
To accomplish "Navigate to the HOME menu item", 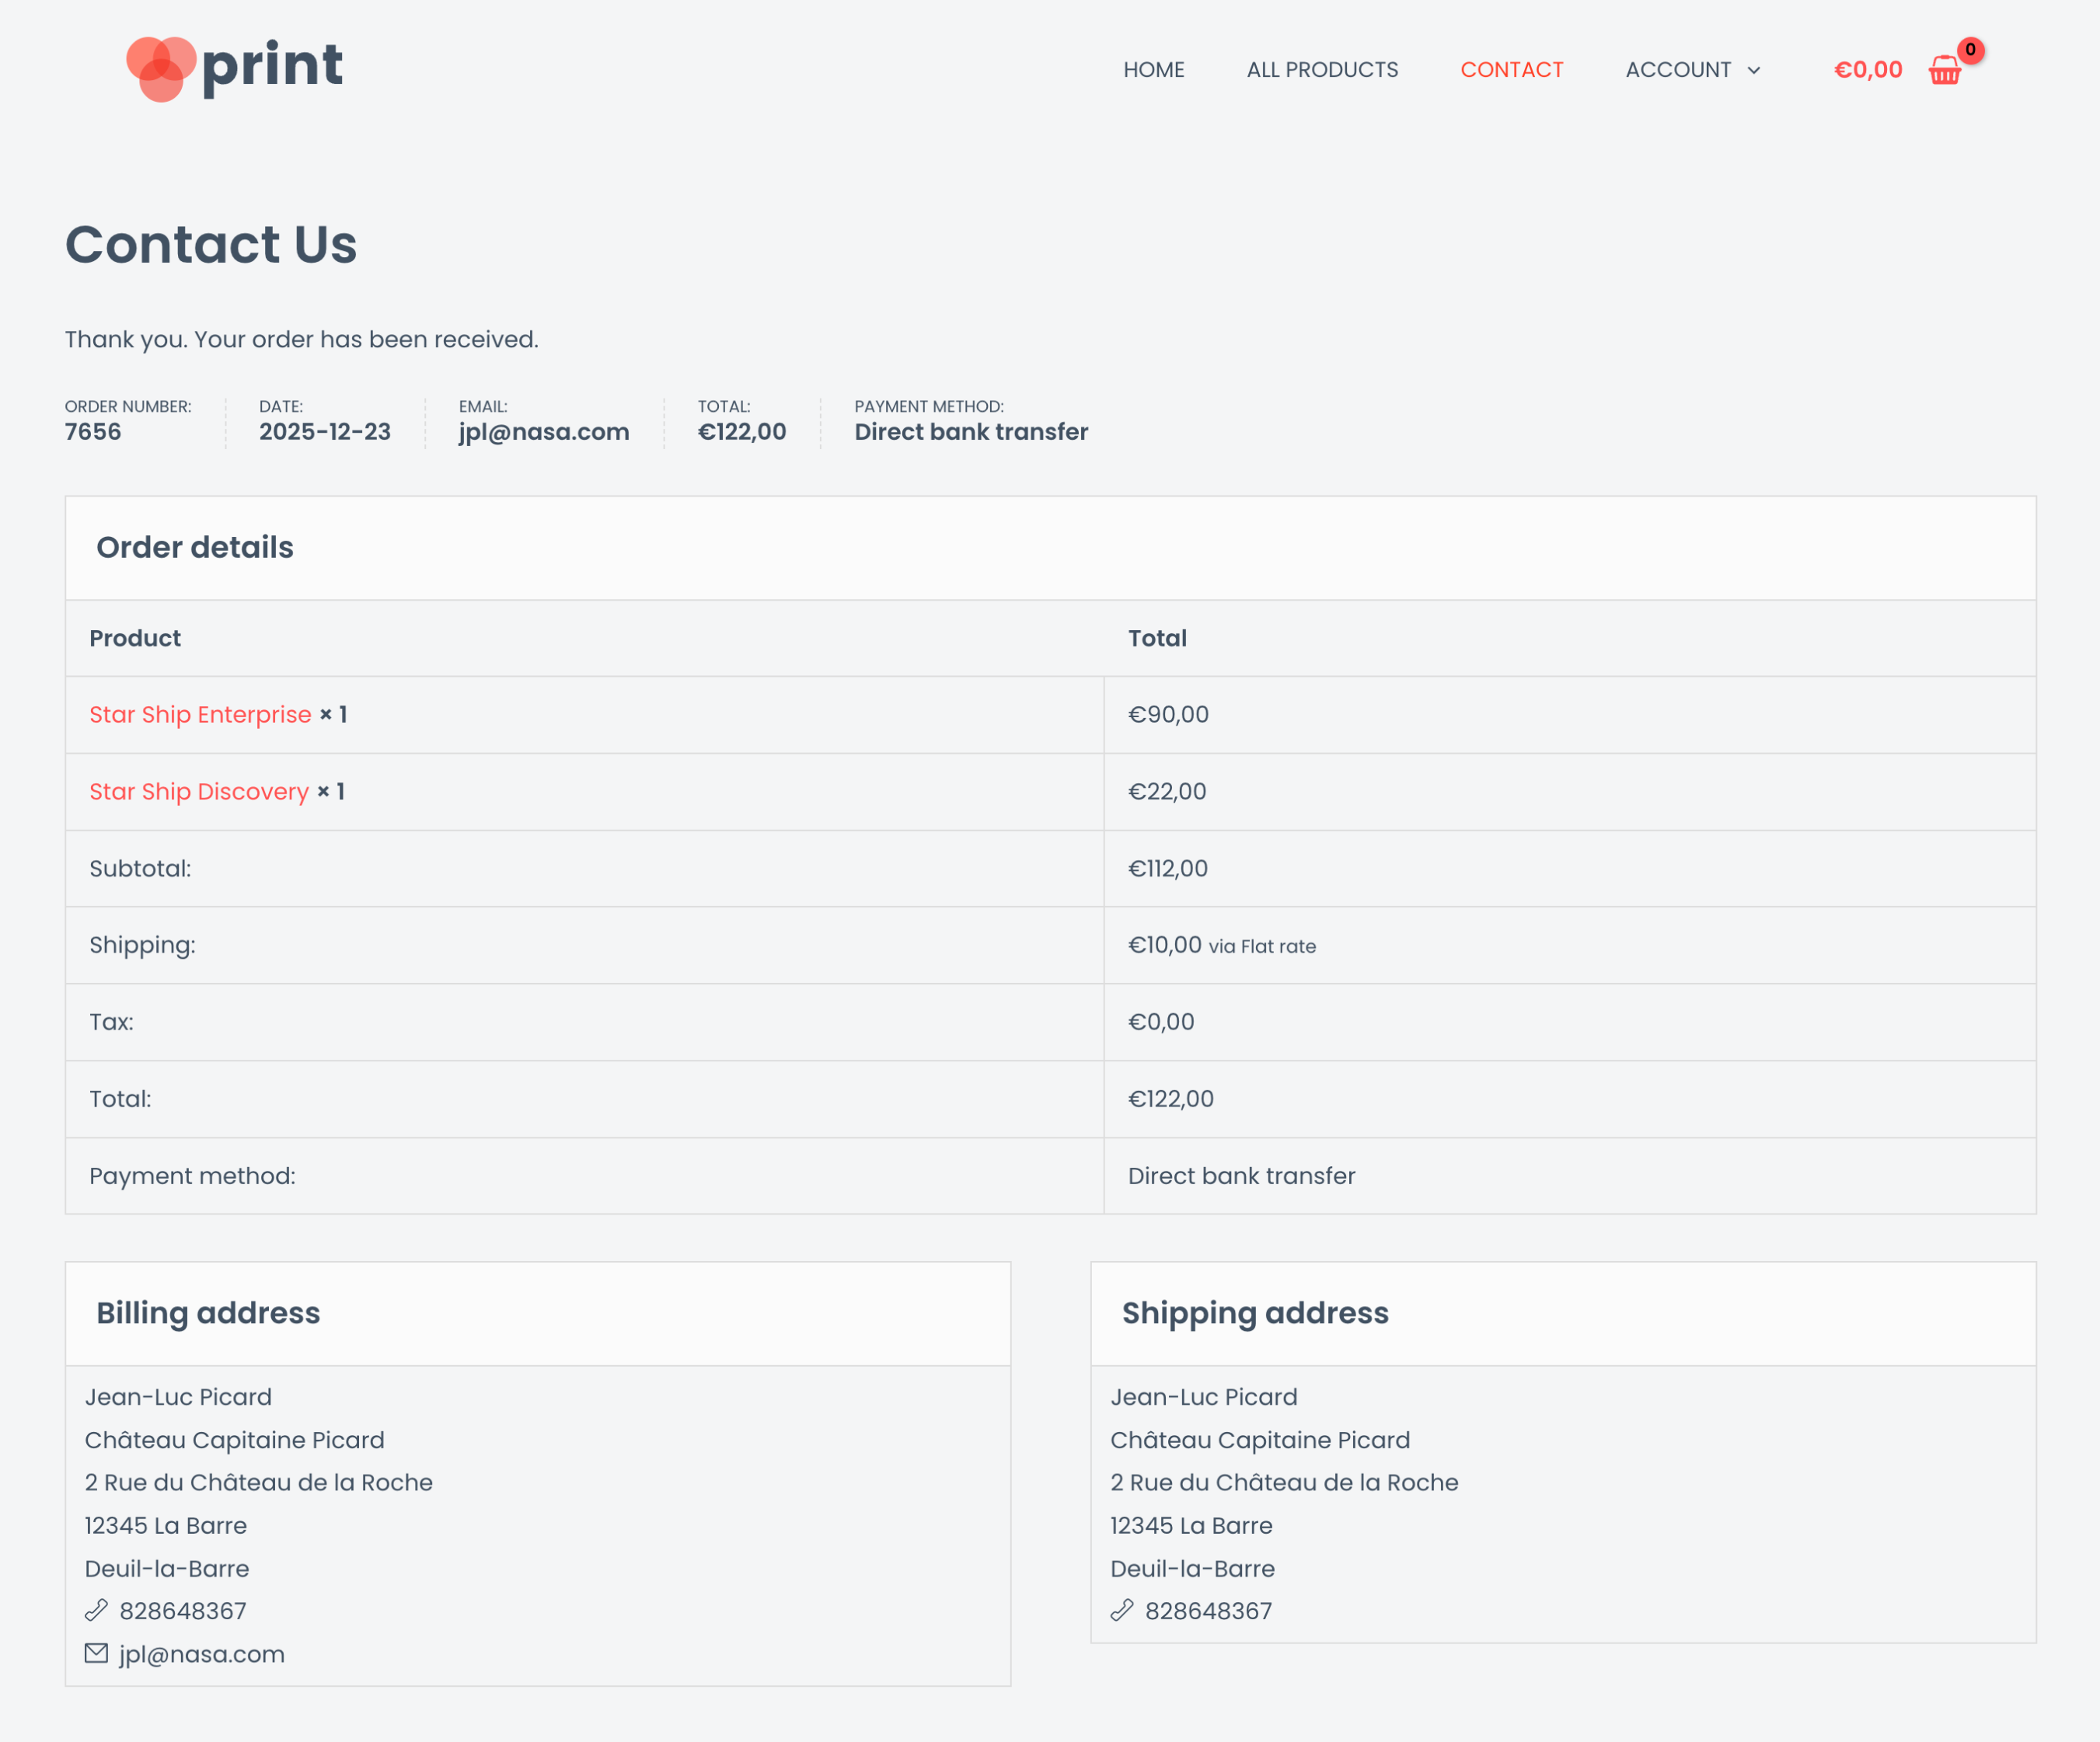I will pyautogui.click(x=1154, y=70).
